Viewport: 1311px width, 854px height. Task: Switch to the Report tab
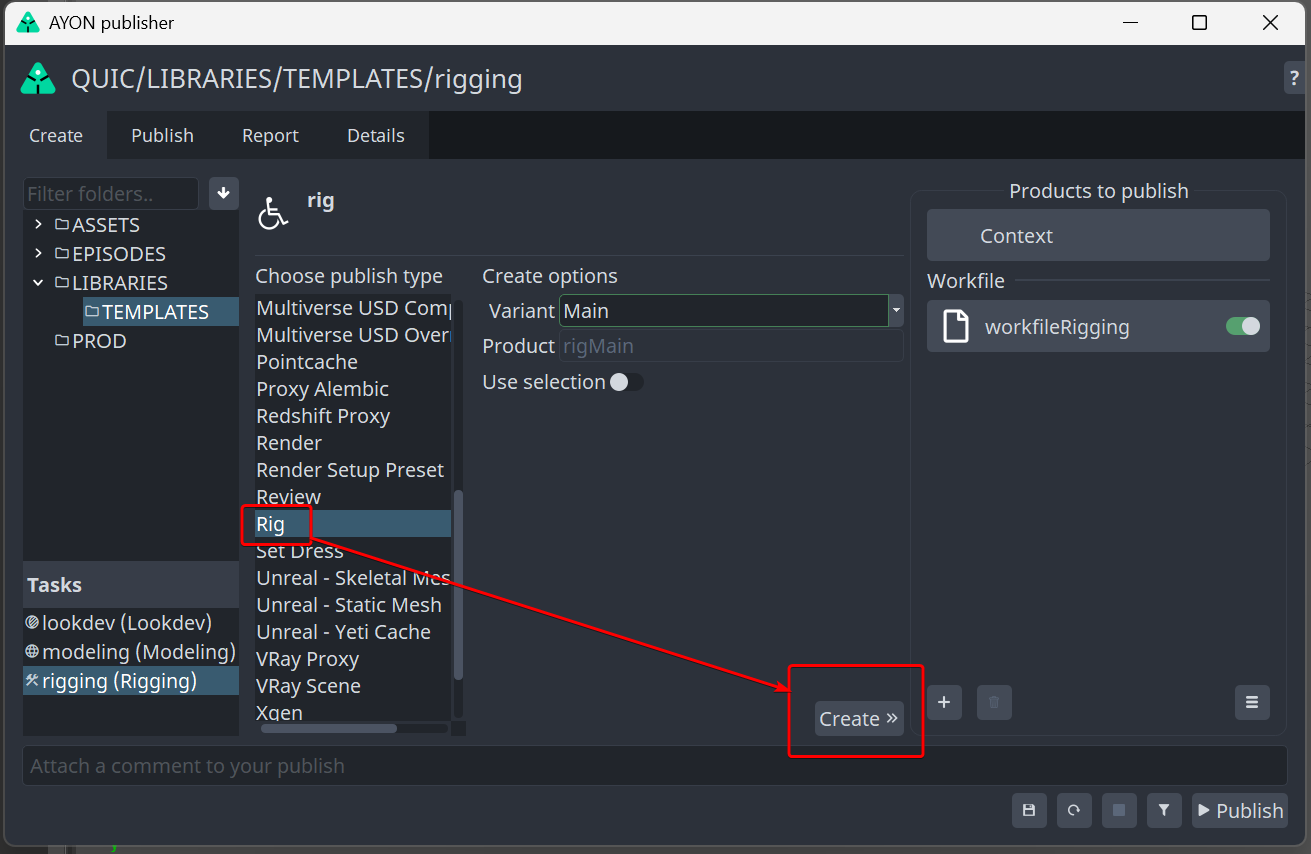click(x=270, y=136)
